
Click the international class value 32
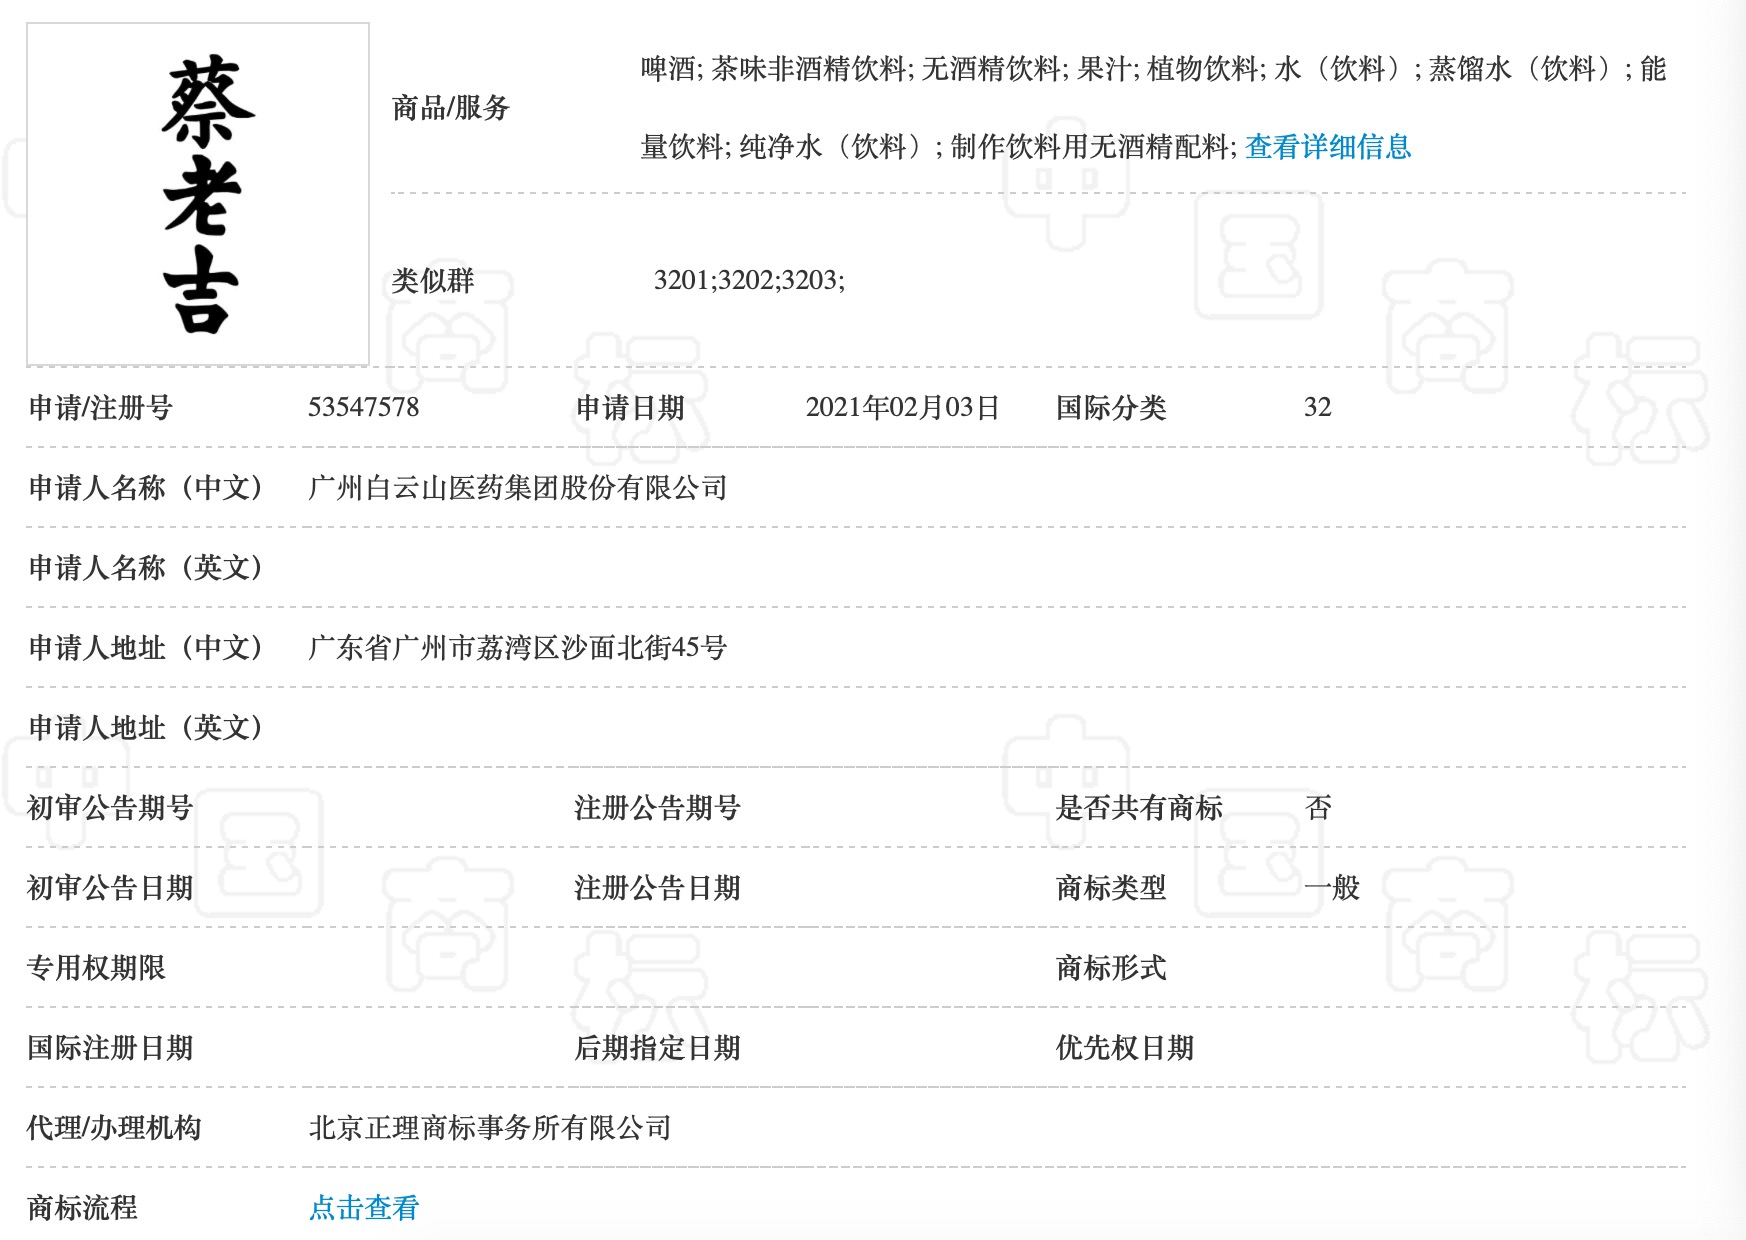pyautogui.click(x=1318, y=407)
